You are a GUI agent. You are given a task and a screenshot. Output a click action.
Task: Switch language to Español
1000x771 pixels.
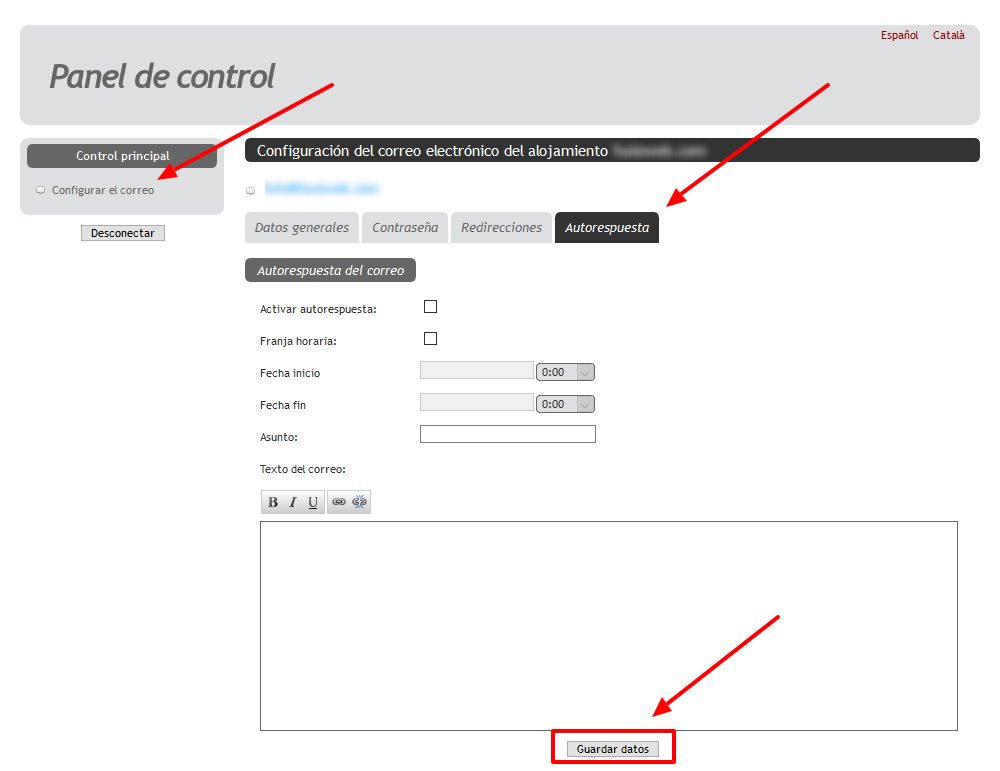(x=899, y=35)
